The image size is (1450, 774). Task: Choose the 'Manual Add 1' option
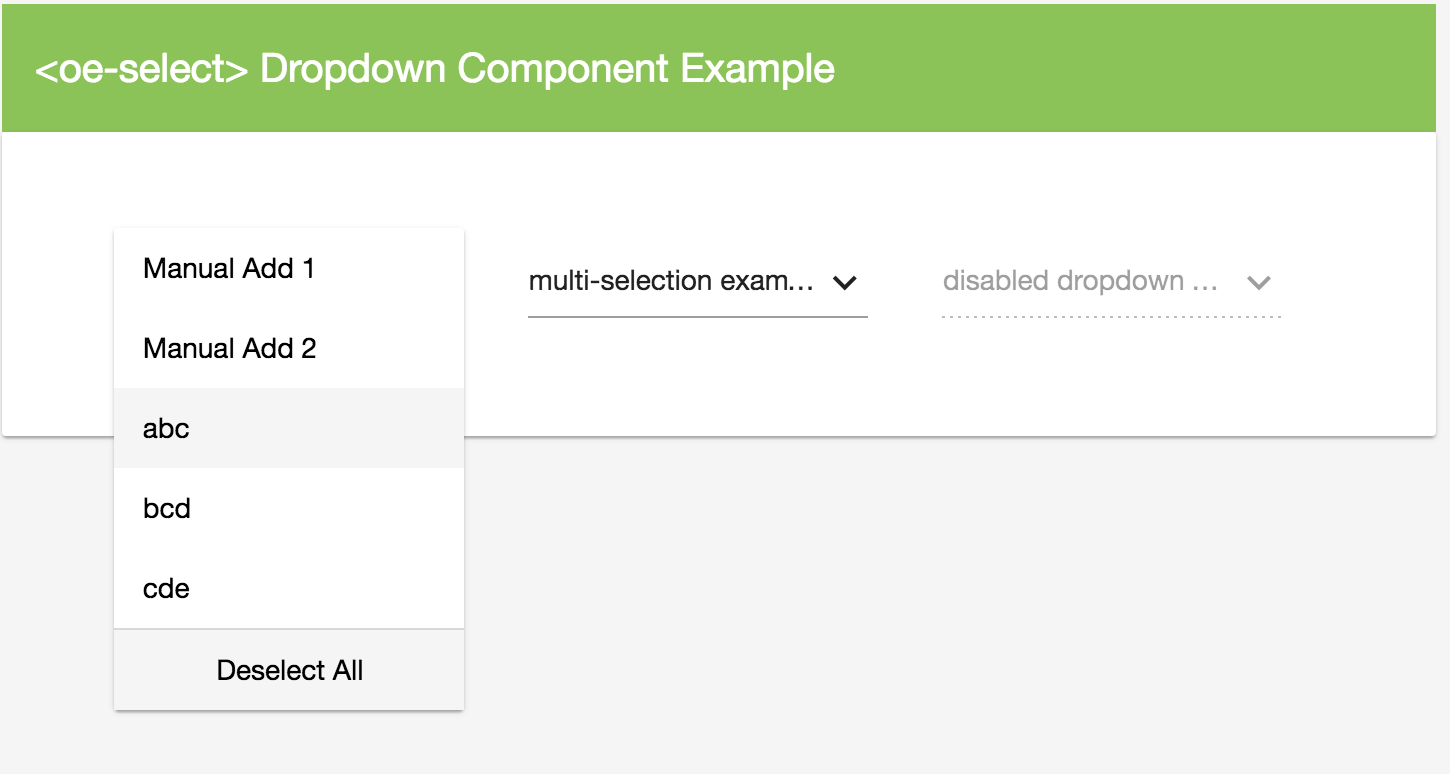point(289,268)
